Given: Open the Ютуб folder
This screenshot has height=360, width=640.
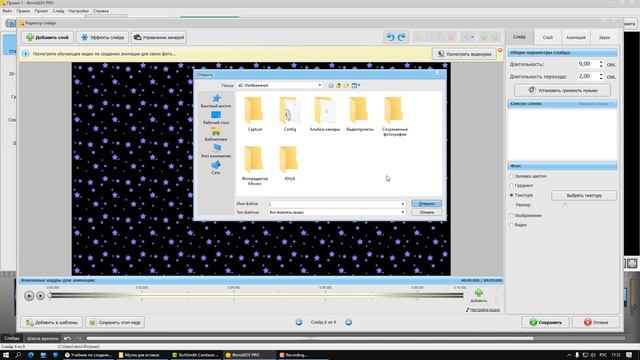Looking at the screenshot, I should (289, 163).
